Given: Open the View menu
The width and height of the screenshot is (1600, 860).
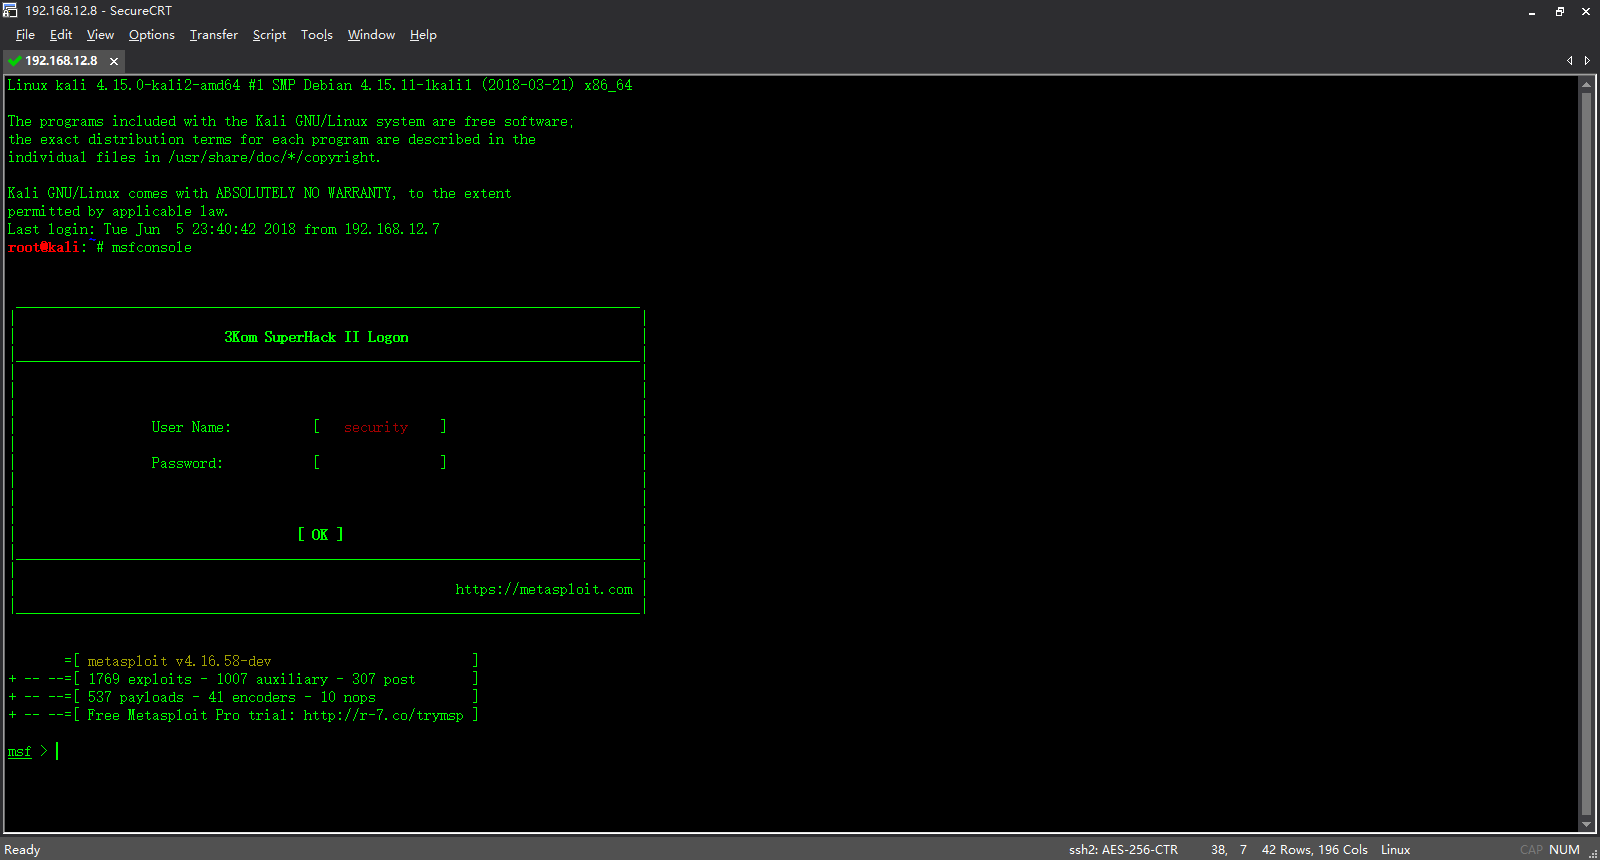Looking at the screenshot, I should pyautogui.click(x=100, y=35).
